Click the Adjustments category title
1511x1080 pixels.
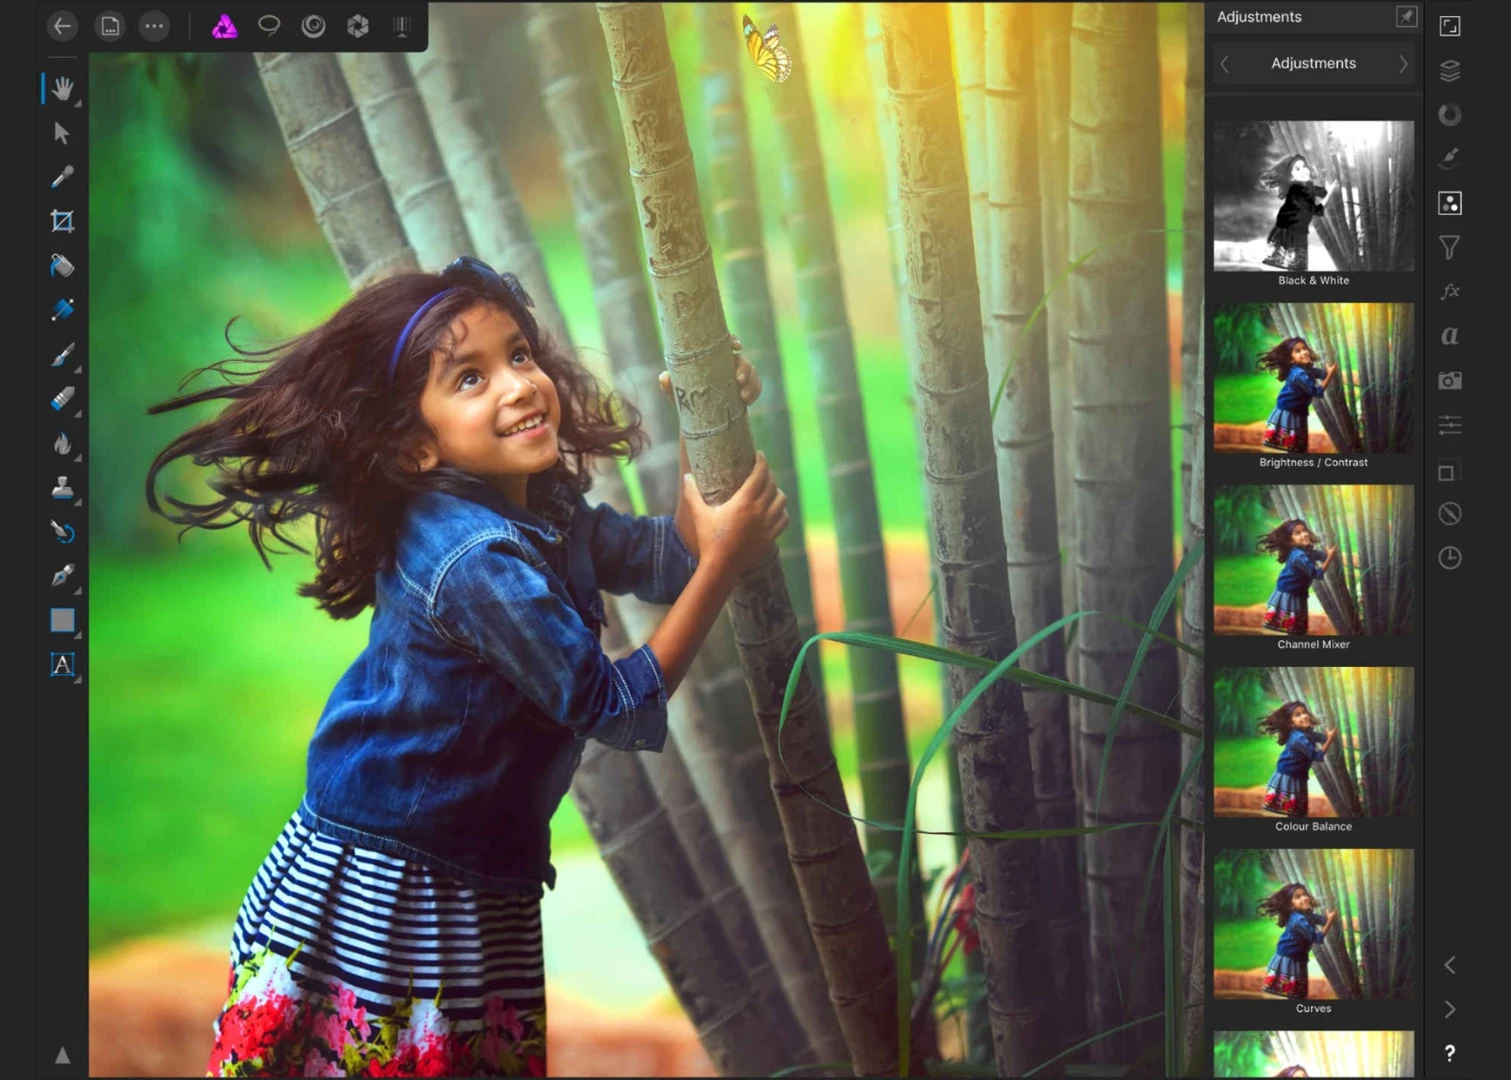pyautogui.click(x=1314, y=63)
